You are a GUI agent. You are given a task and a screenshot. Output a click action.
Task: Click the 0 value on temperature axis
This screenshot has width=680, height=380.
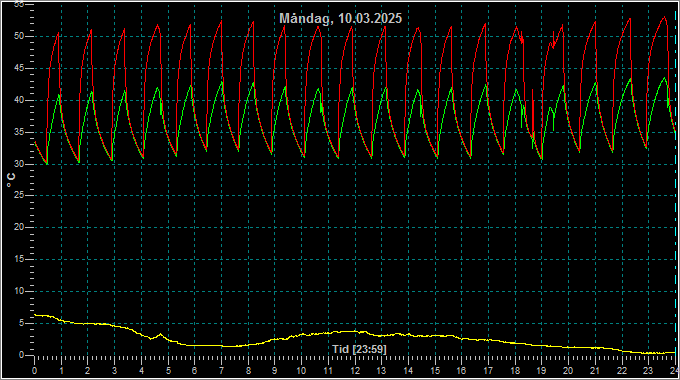22,355
